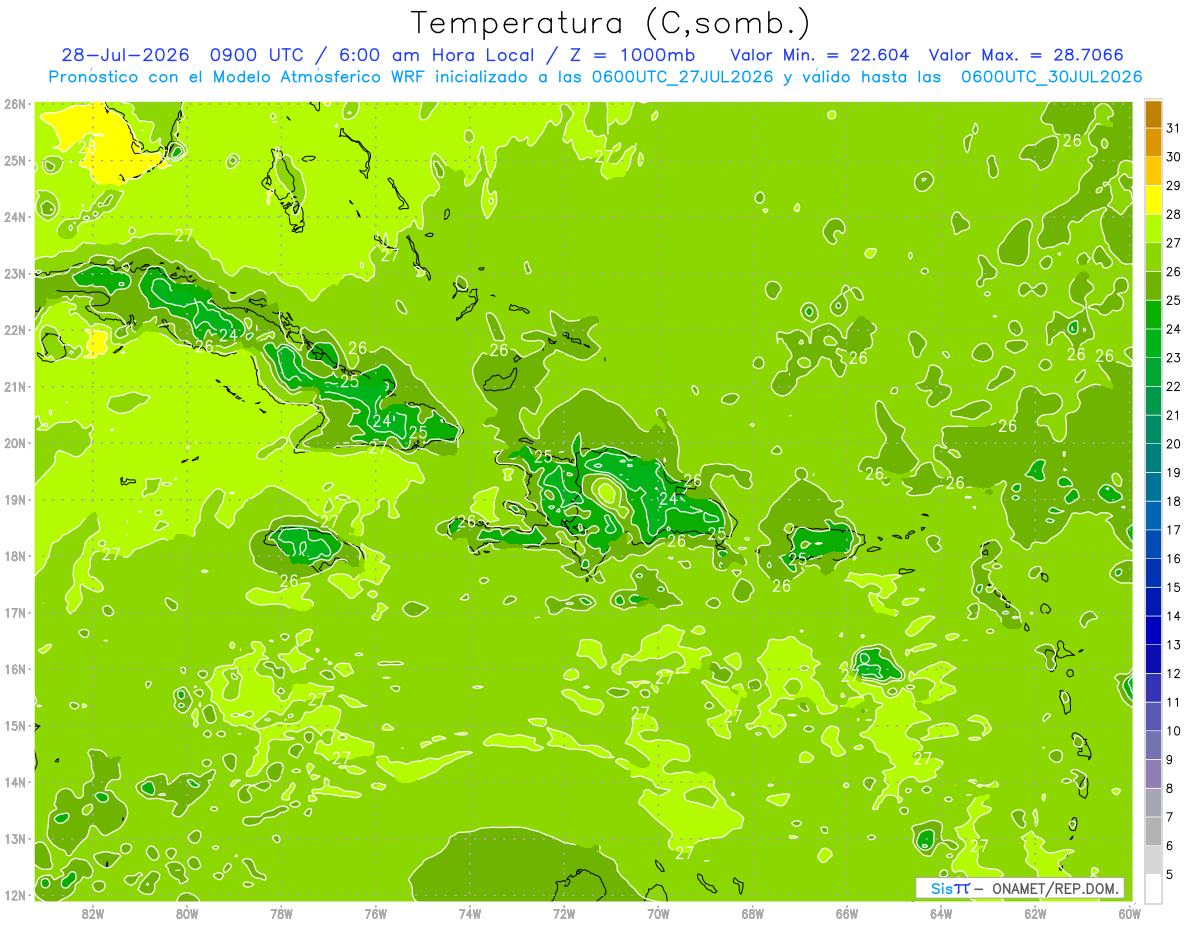Click the "16N" latitude axis label
The width and height of the screenshot is (1200, 927).
click(x=15, y=669)
